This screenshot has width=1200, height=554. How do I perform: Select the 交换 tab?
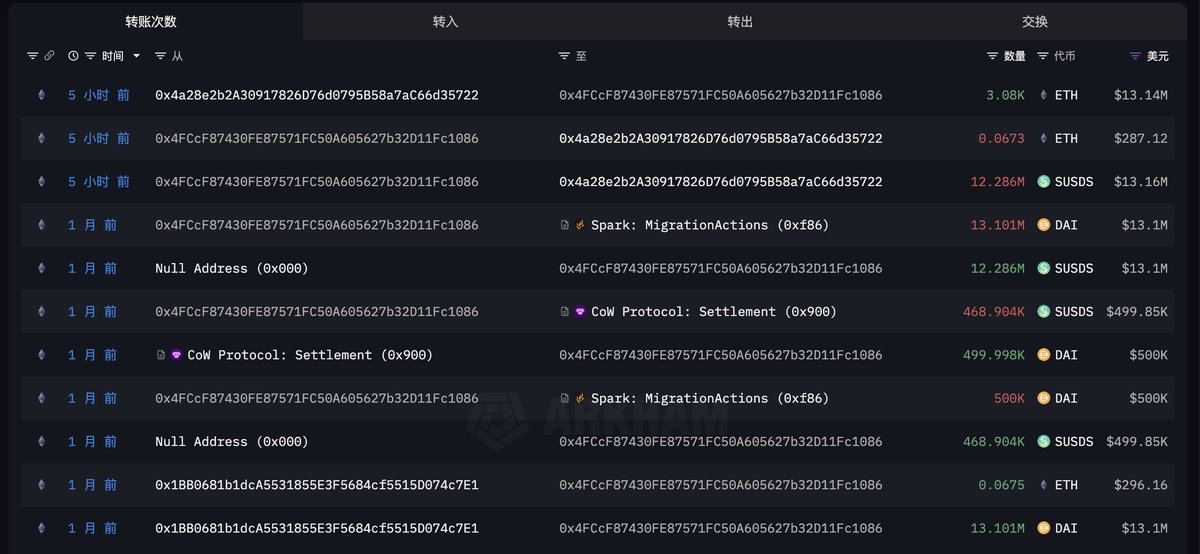(1035, 21)
